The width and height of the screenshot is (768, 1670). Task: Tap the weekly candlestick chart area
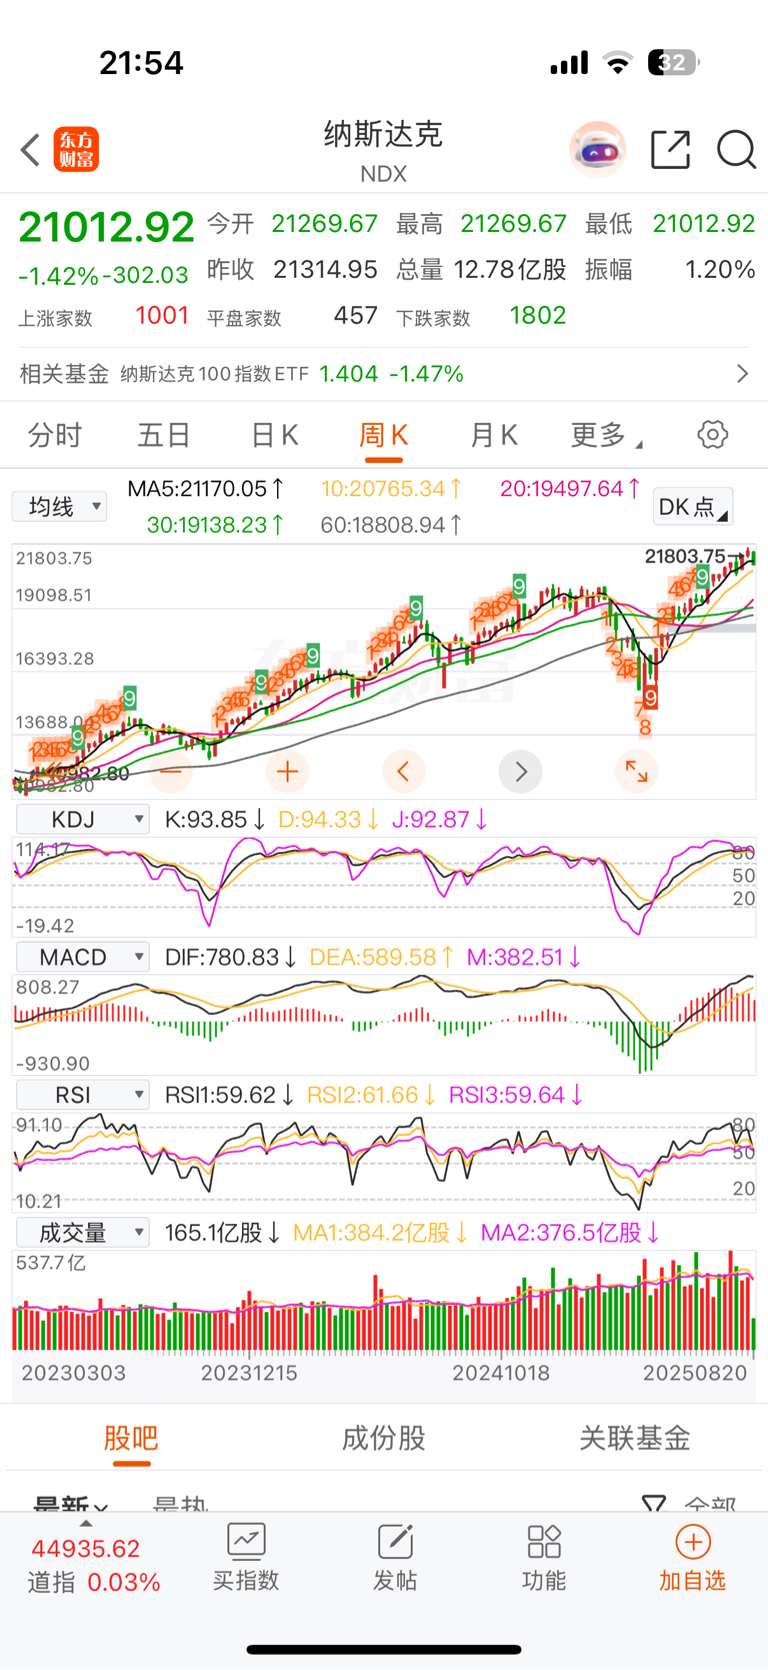pyautogui.click(x=384, y=670)
